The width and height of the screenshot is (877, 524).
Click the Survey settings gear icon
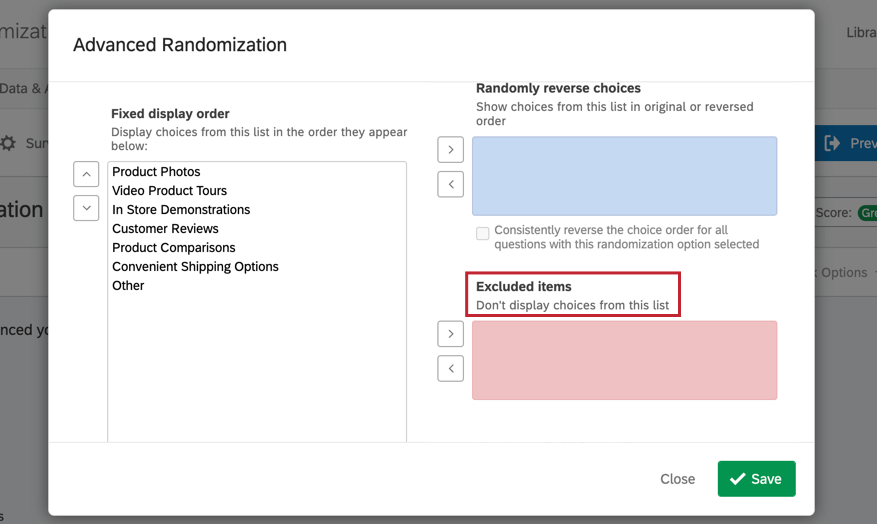9,143
